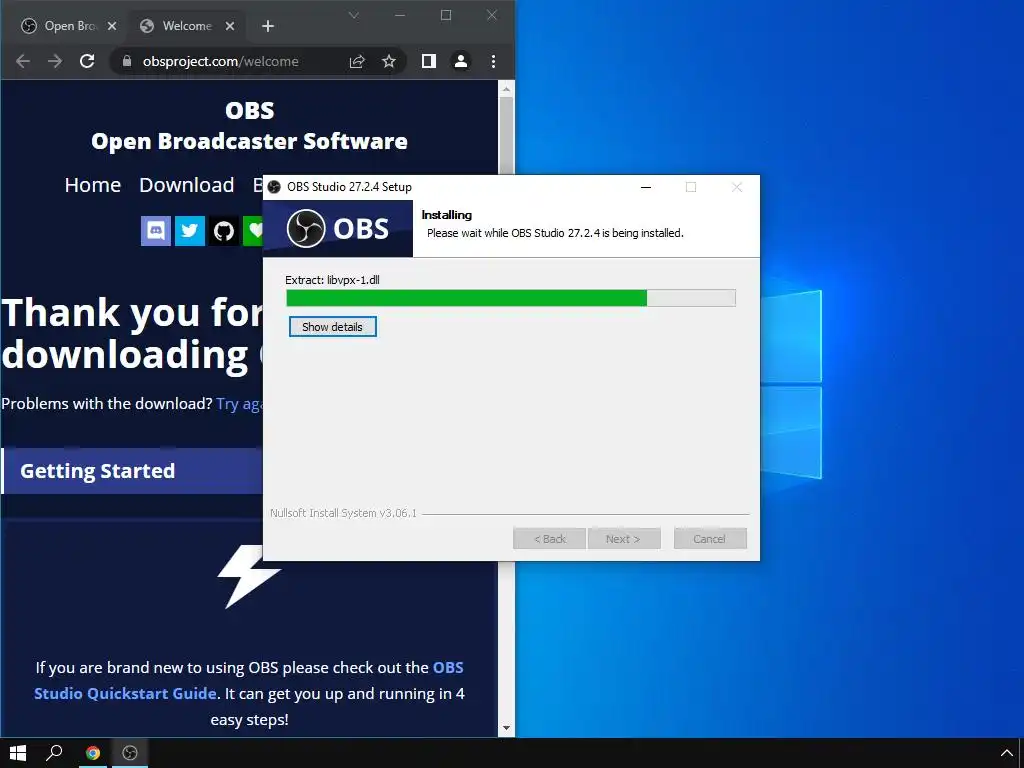
Task: Close the Open Broadcaster tab
Action: point(112,26)
